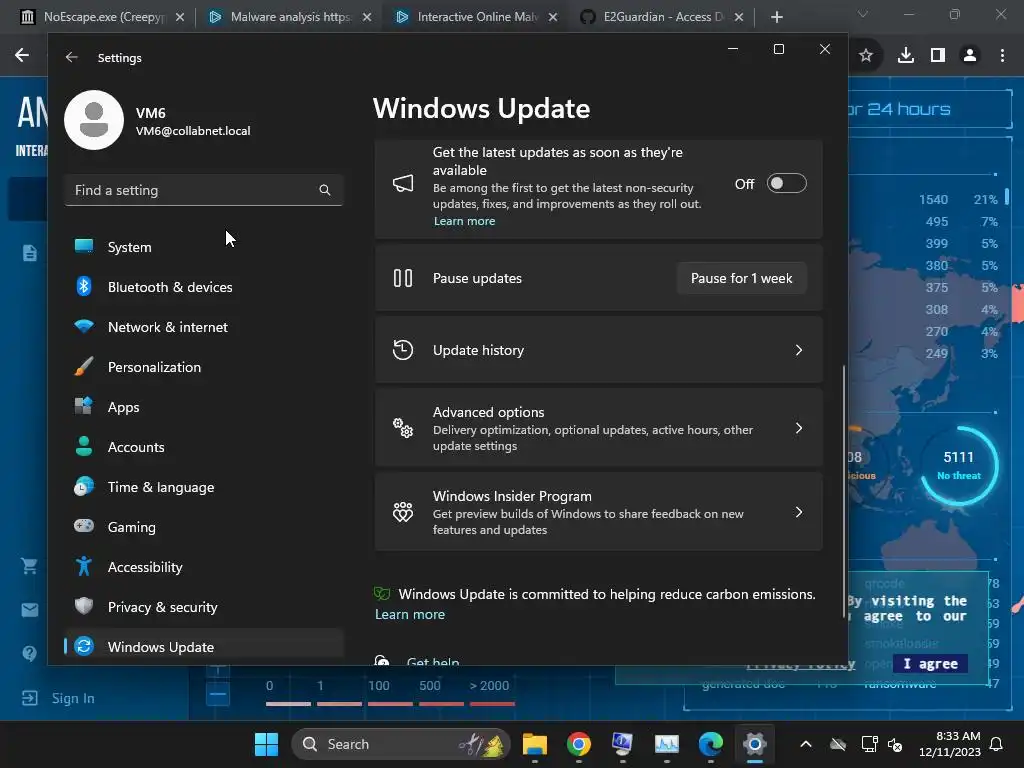The width and height of the screenshot is (1024, 768).
Task: Click Windows Update sync icon in sidebar
Action: tap(84, 647)
